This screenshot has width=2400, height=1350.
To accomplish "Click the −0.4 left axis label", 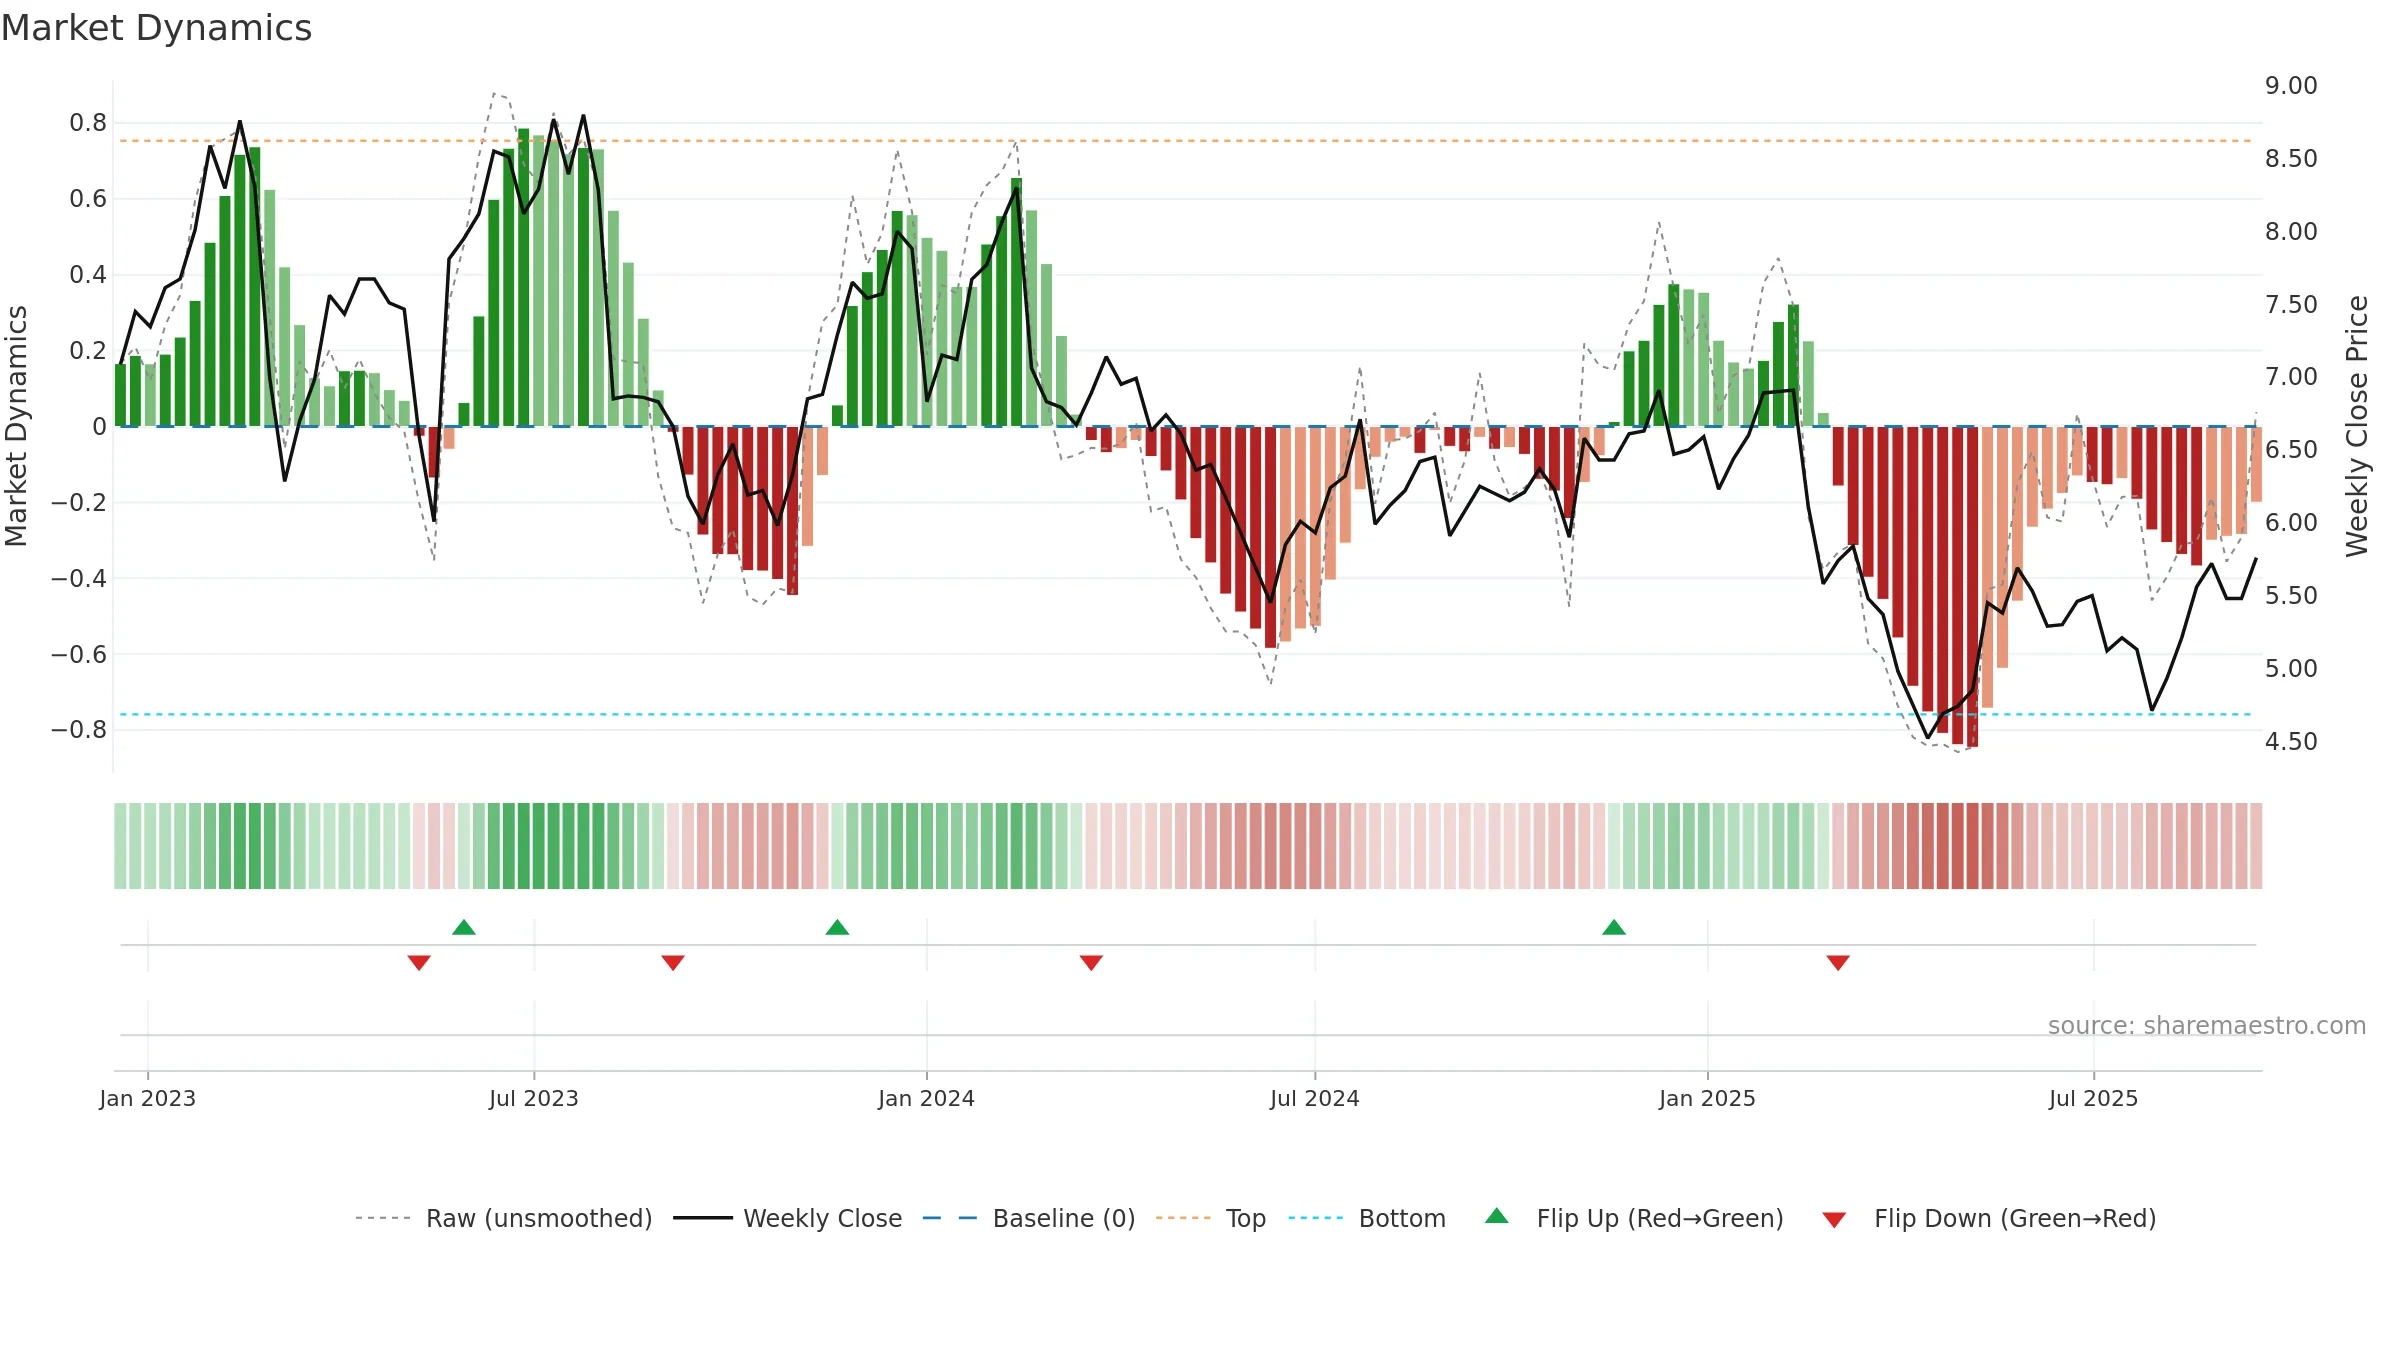I will point(79,578).
